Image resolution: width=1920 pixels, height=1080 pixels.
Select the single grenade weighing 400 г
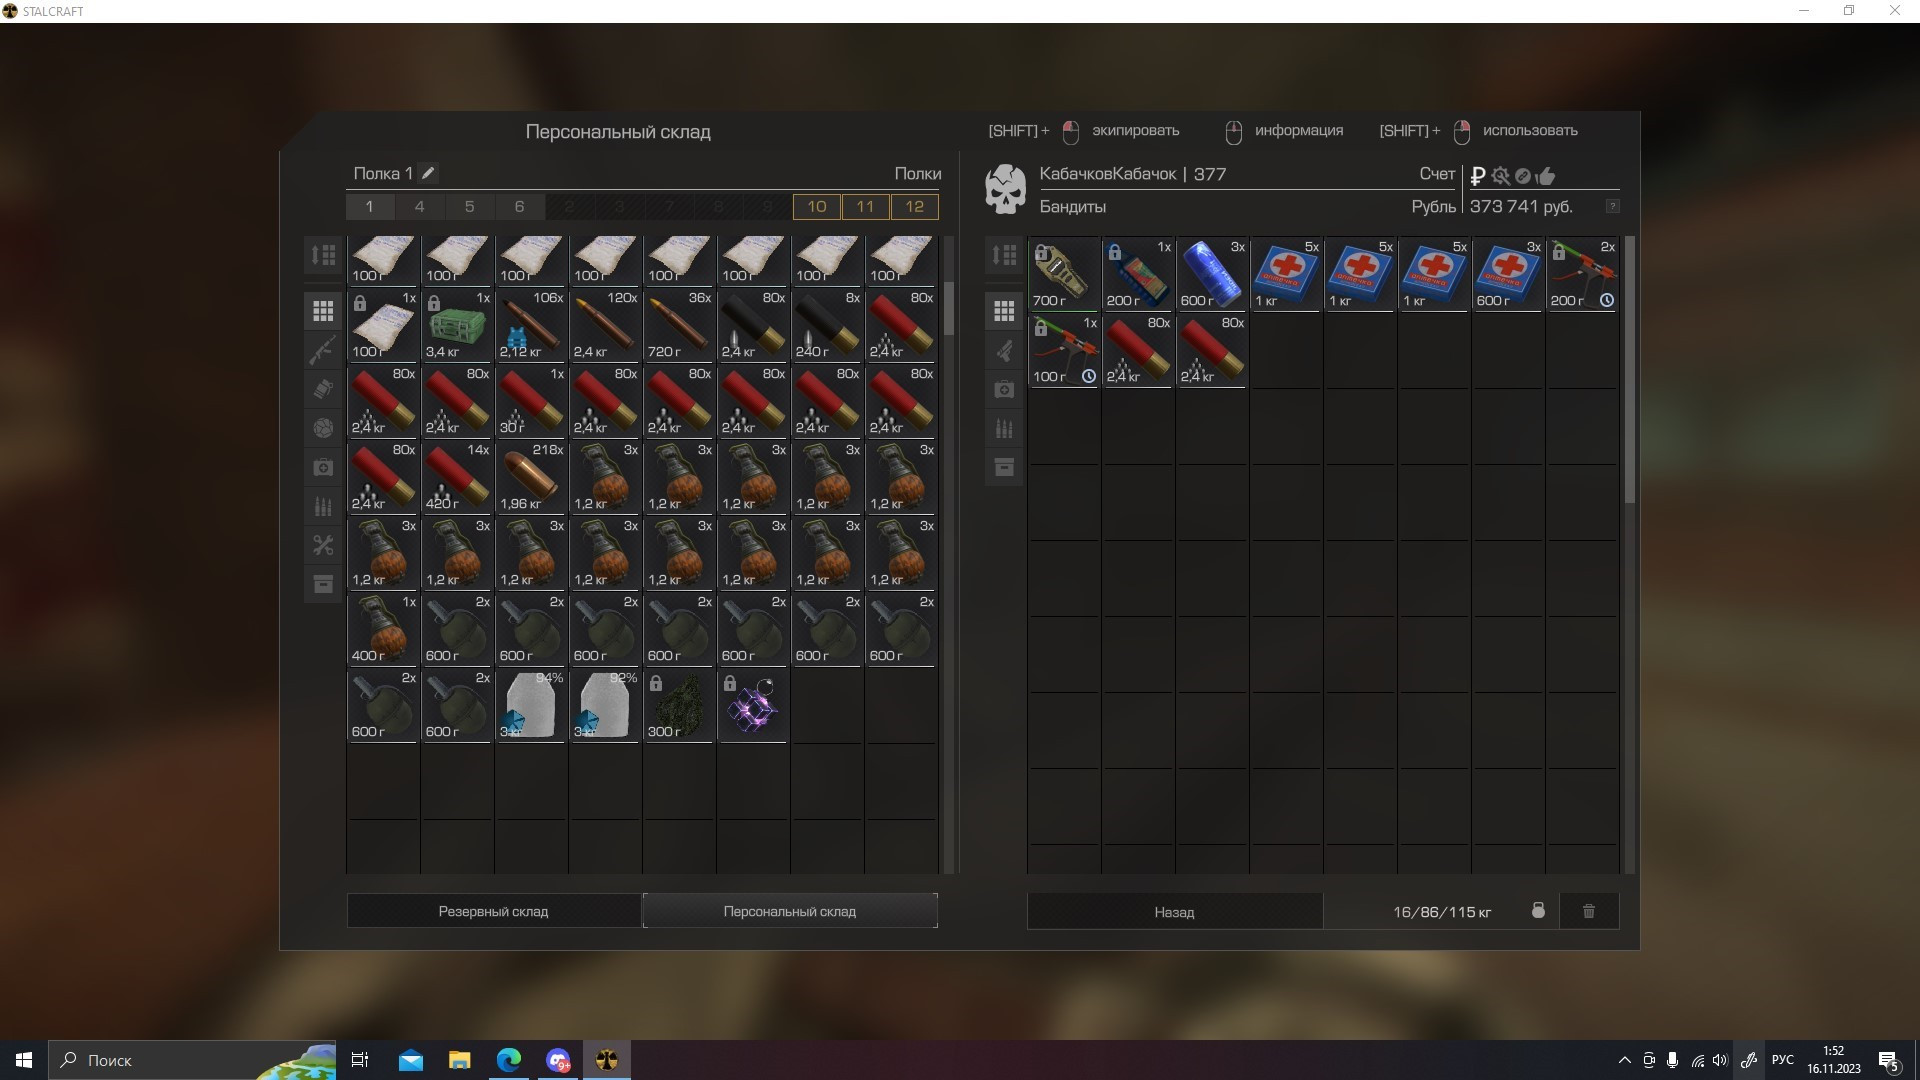383,629
